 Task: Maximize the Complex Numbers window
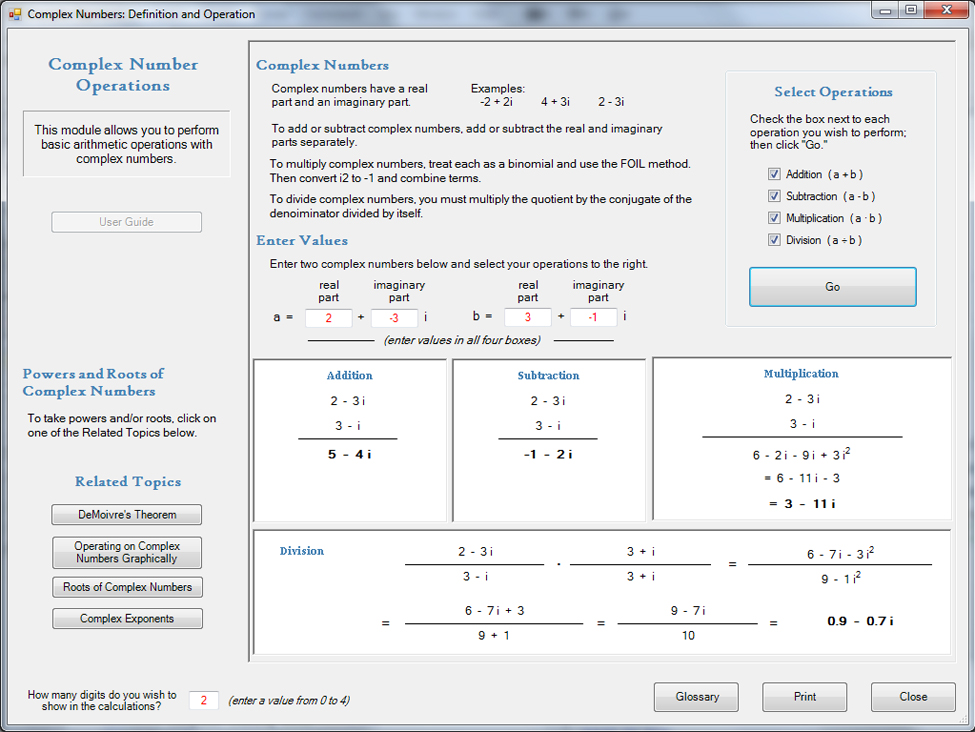coord(910,11)
